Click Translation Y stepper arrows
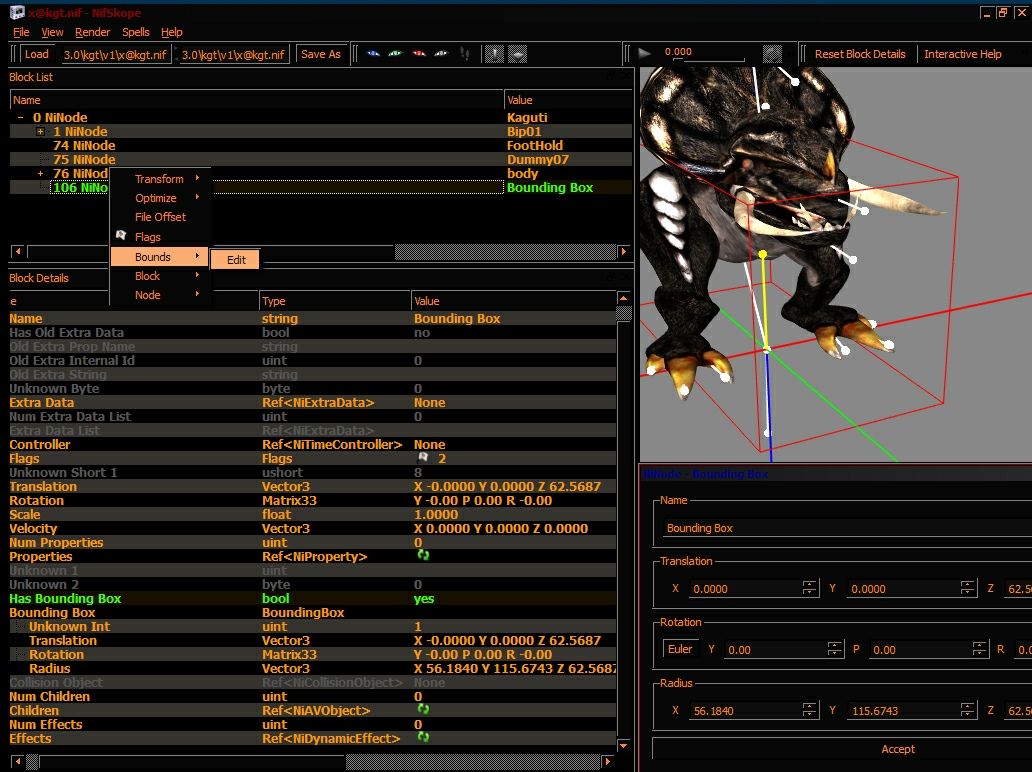 click(967, 588)
